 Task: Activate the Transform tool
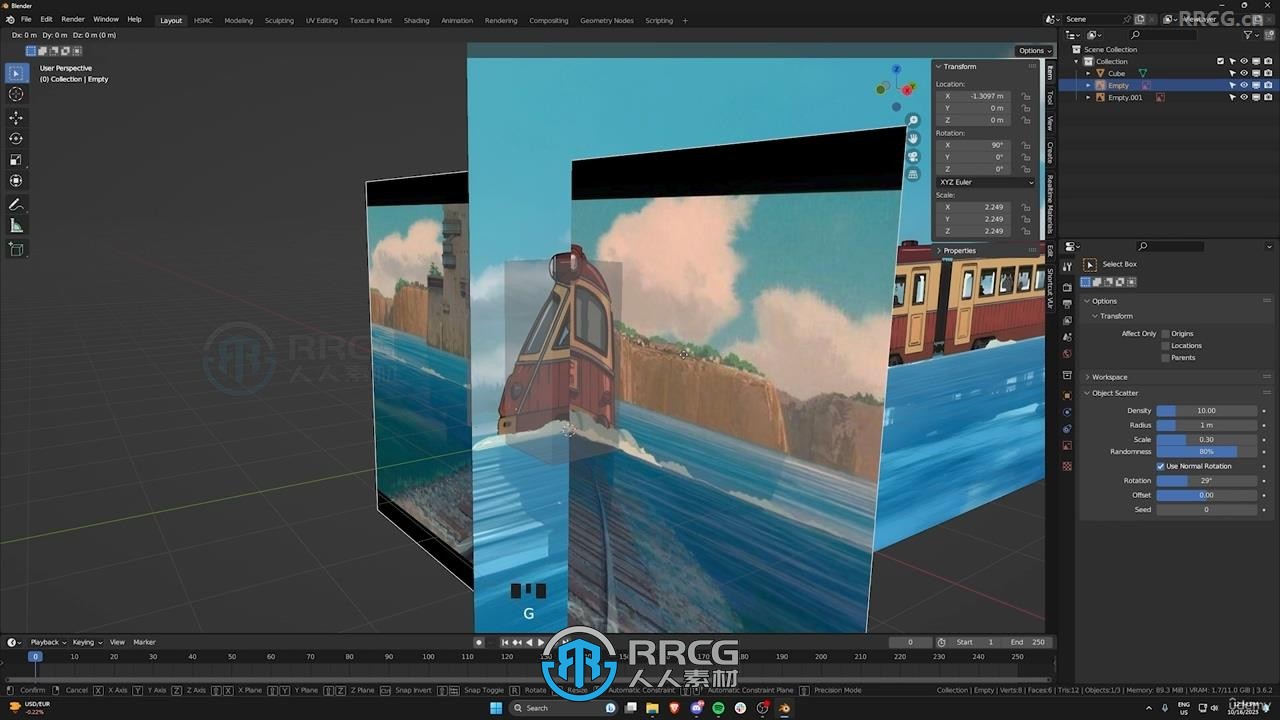[16, 181]
